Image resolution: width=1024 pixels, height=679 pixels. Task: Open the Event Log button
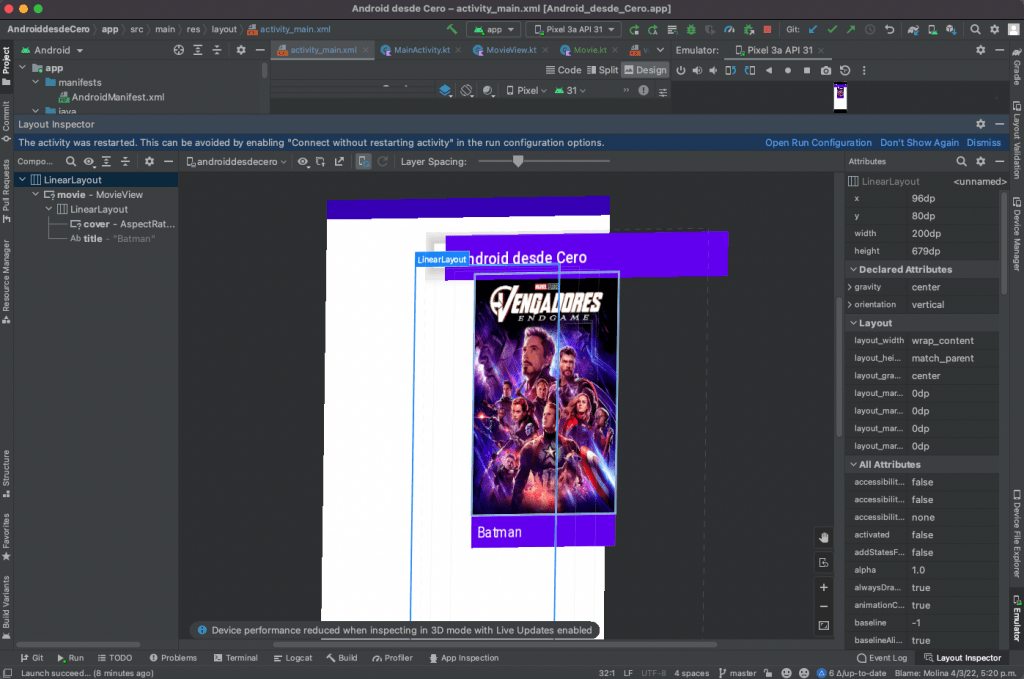coord(882,658)
